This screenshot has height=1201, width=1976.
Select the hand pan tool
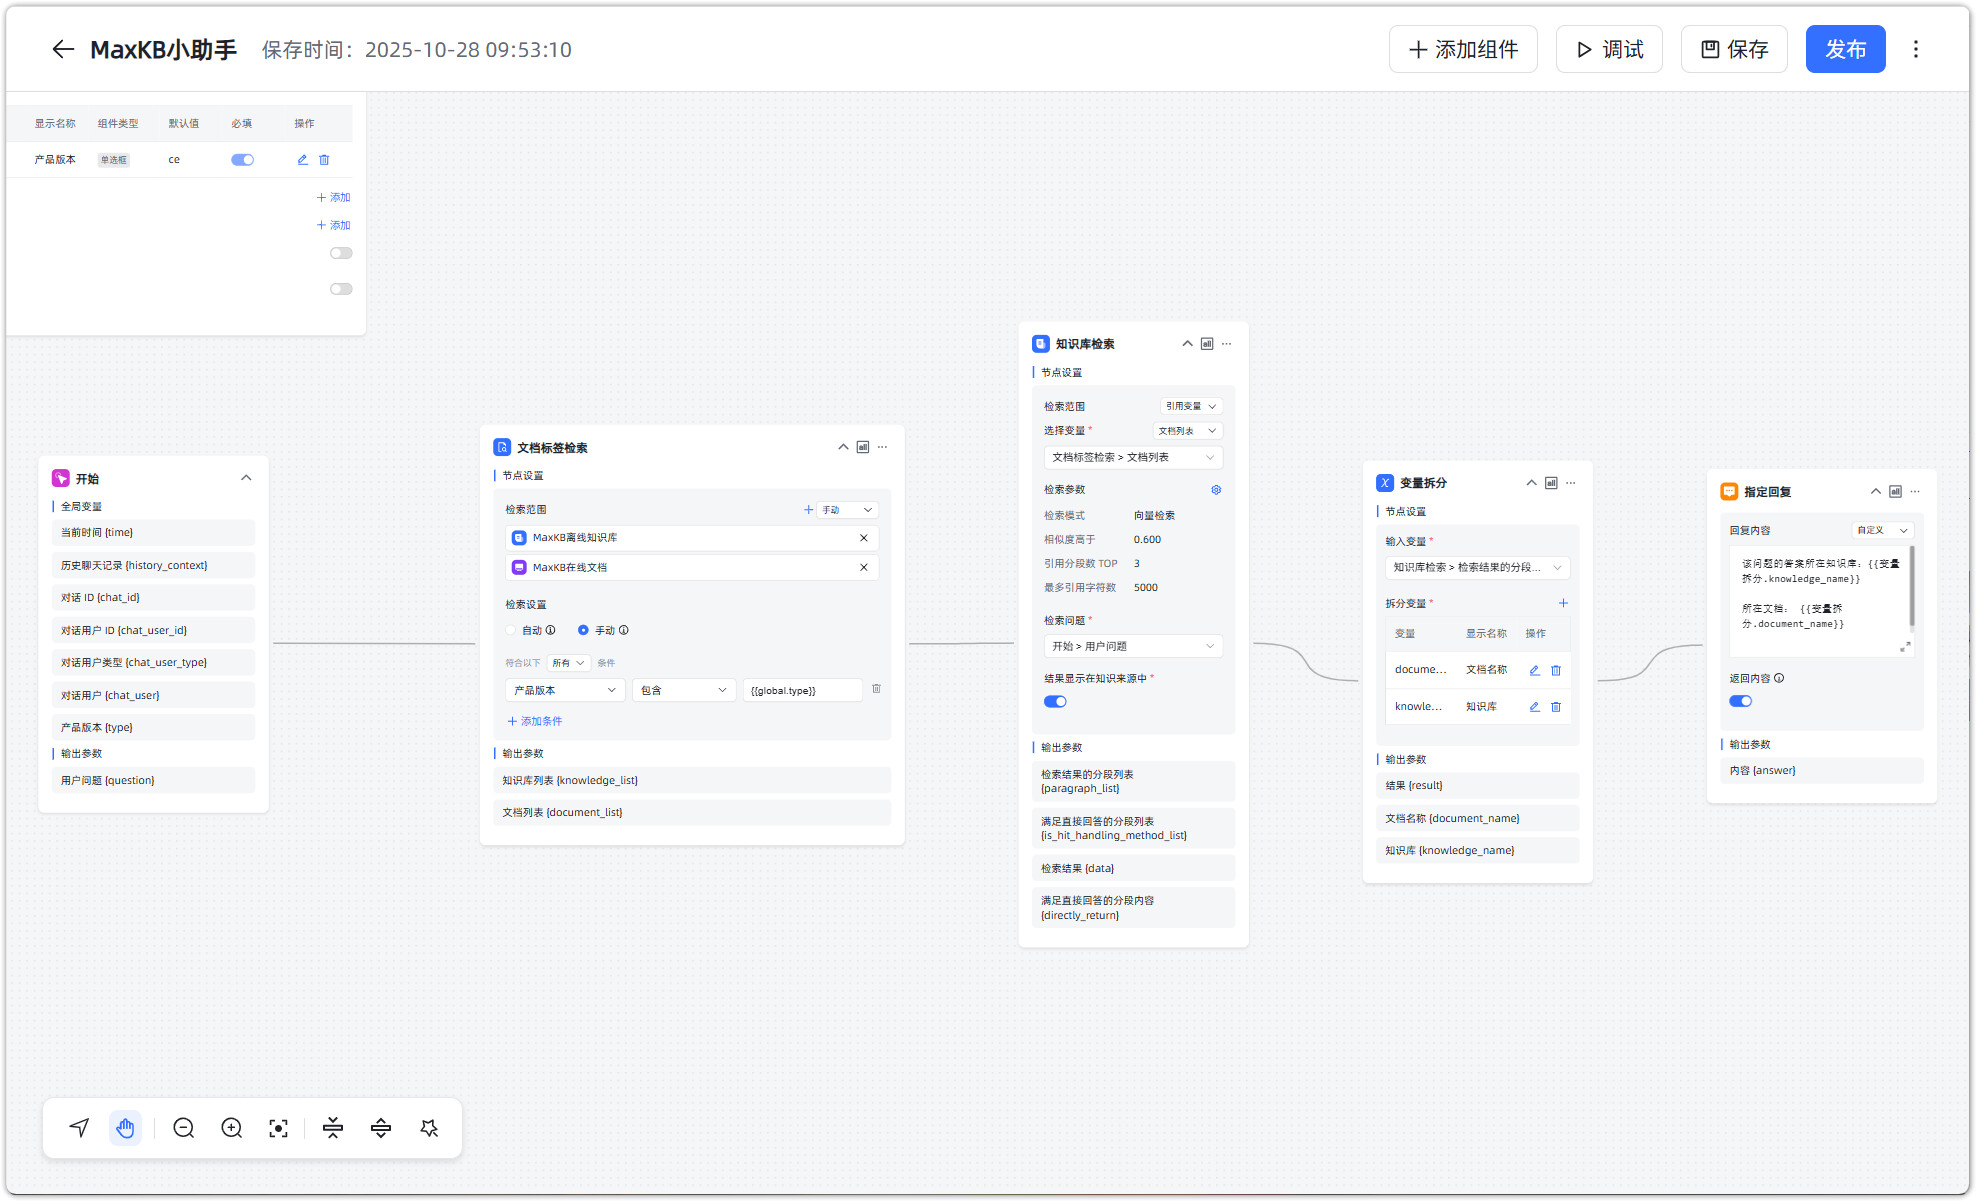(125, 1128)
